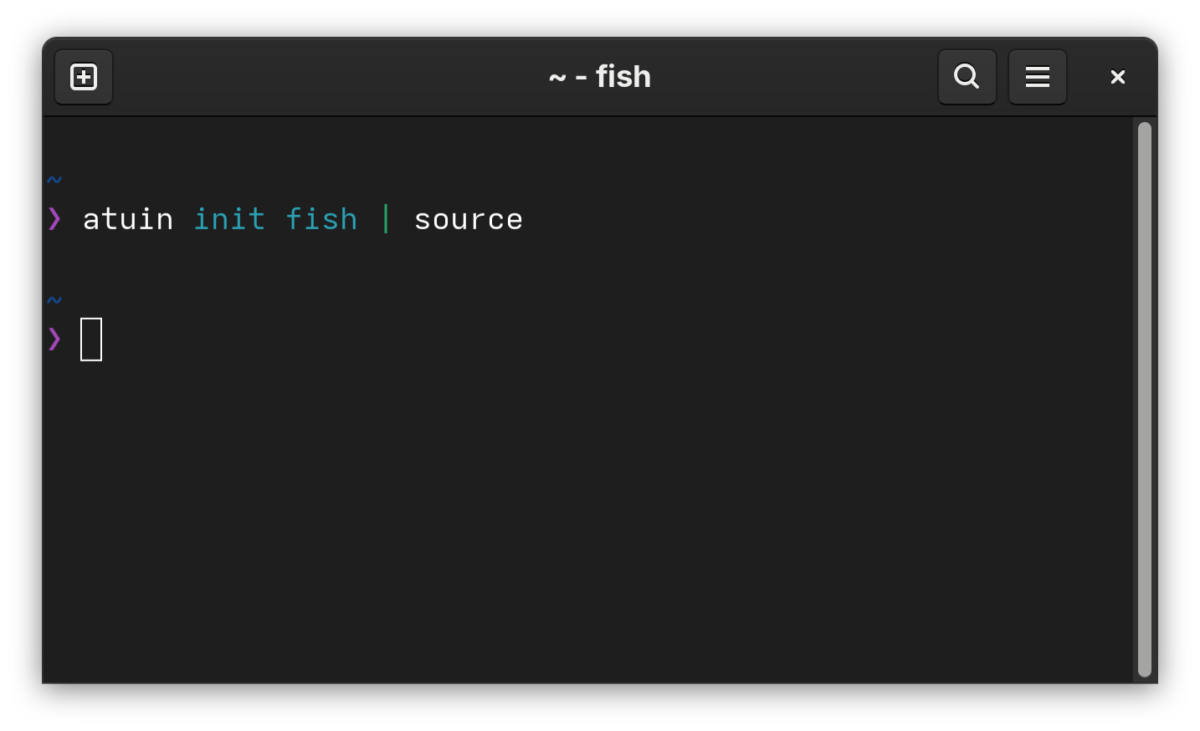Image resolution: width=1200 pixels, height=731 pixels.
Task: Click the green pipe character
Action: (386, 219)
